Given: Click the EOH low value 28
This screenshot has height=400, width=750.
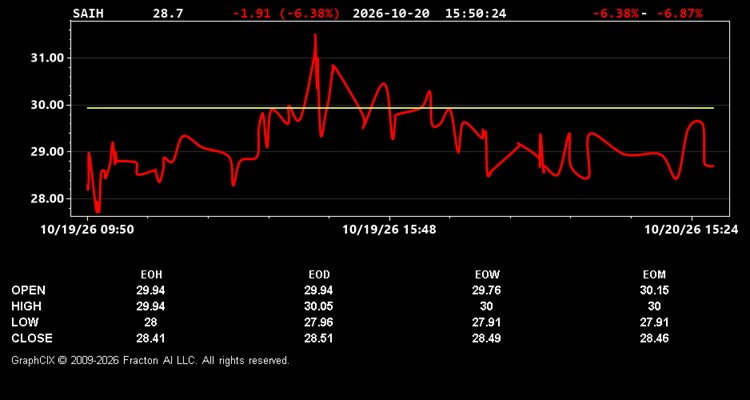Looking at the screenshot, I should 151,322.
